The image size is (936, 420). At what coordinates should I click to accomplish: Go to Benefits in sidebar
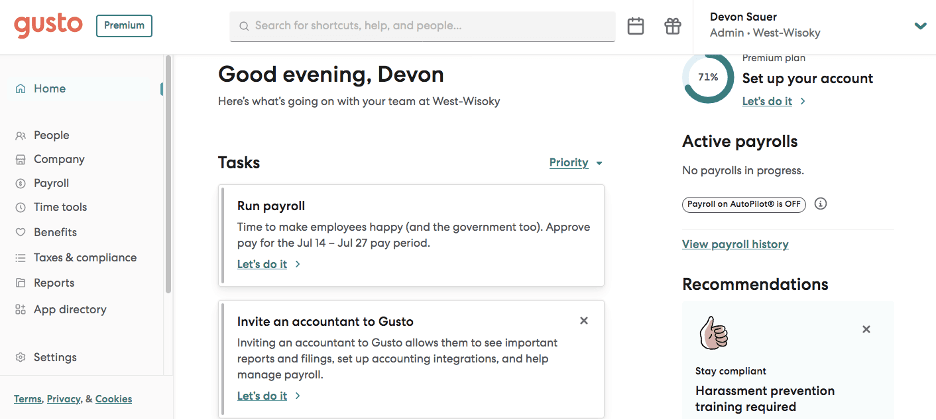coord(55,232)
